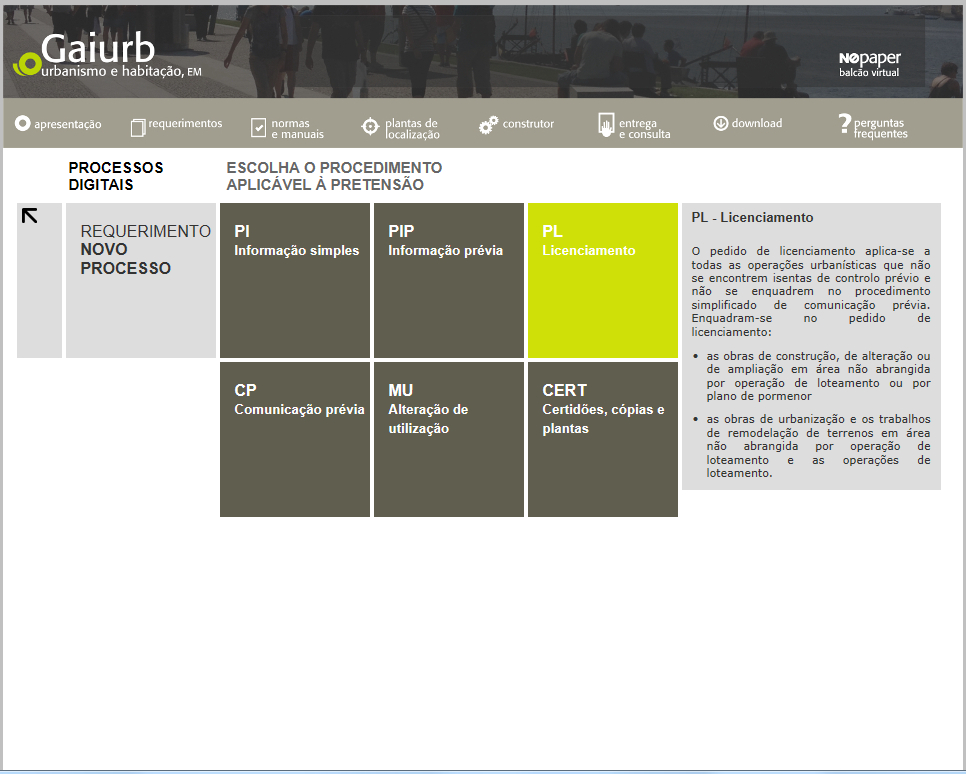Viewport: 966px width, 774px height.
Task: Click the Gaiurb logo
Action: pos(107,55)
